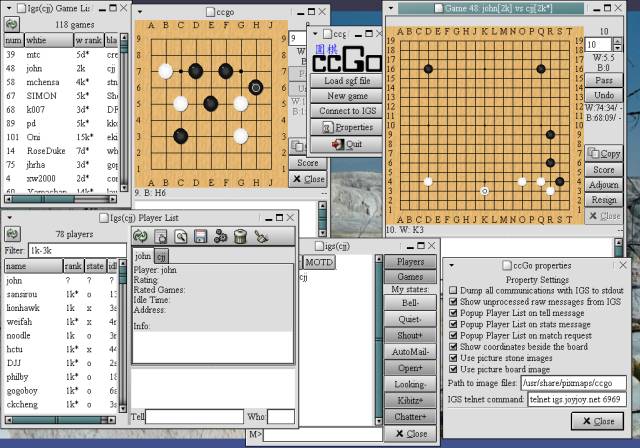Click the trash can icon in player toolbar
640x448 pixels.
240,236
